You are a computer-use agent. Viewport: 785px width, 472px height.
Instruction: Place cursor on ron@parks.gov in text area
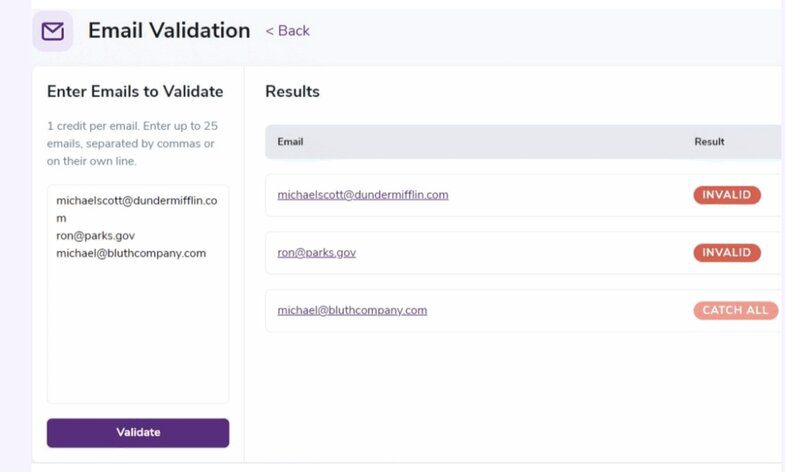coord(95,236)
